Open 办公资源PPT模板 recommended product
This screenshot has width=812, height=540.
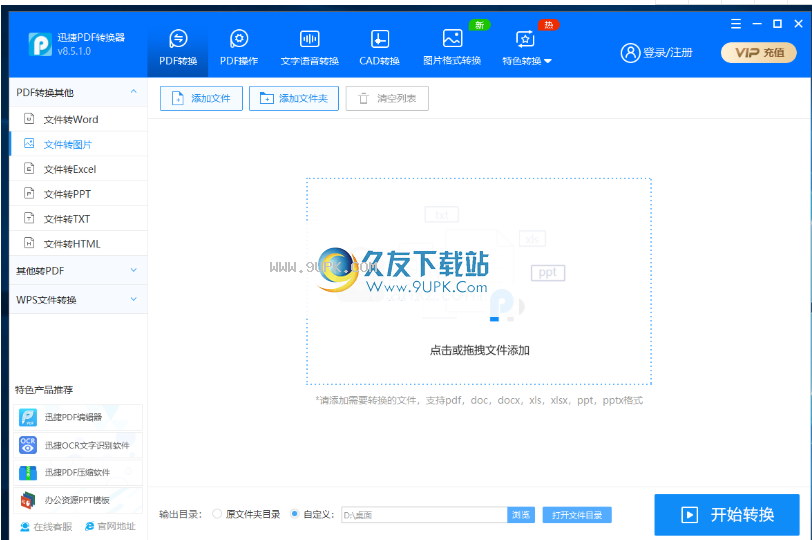pyautogui.click(x=78, y=500)
